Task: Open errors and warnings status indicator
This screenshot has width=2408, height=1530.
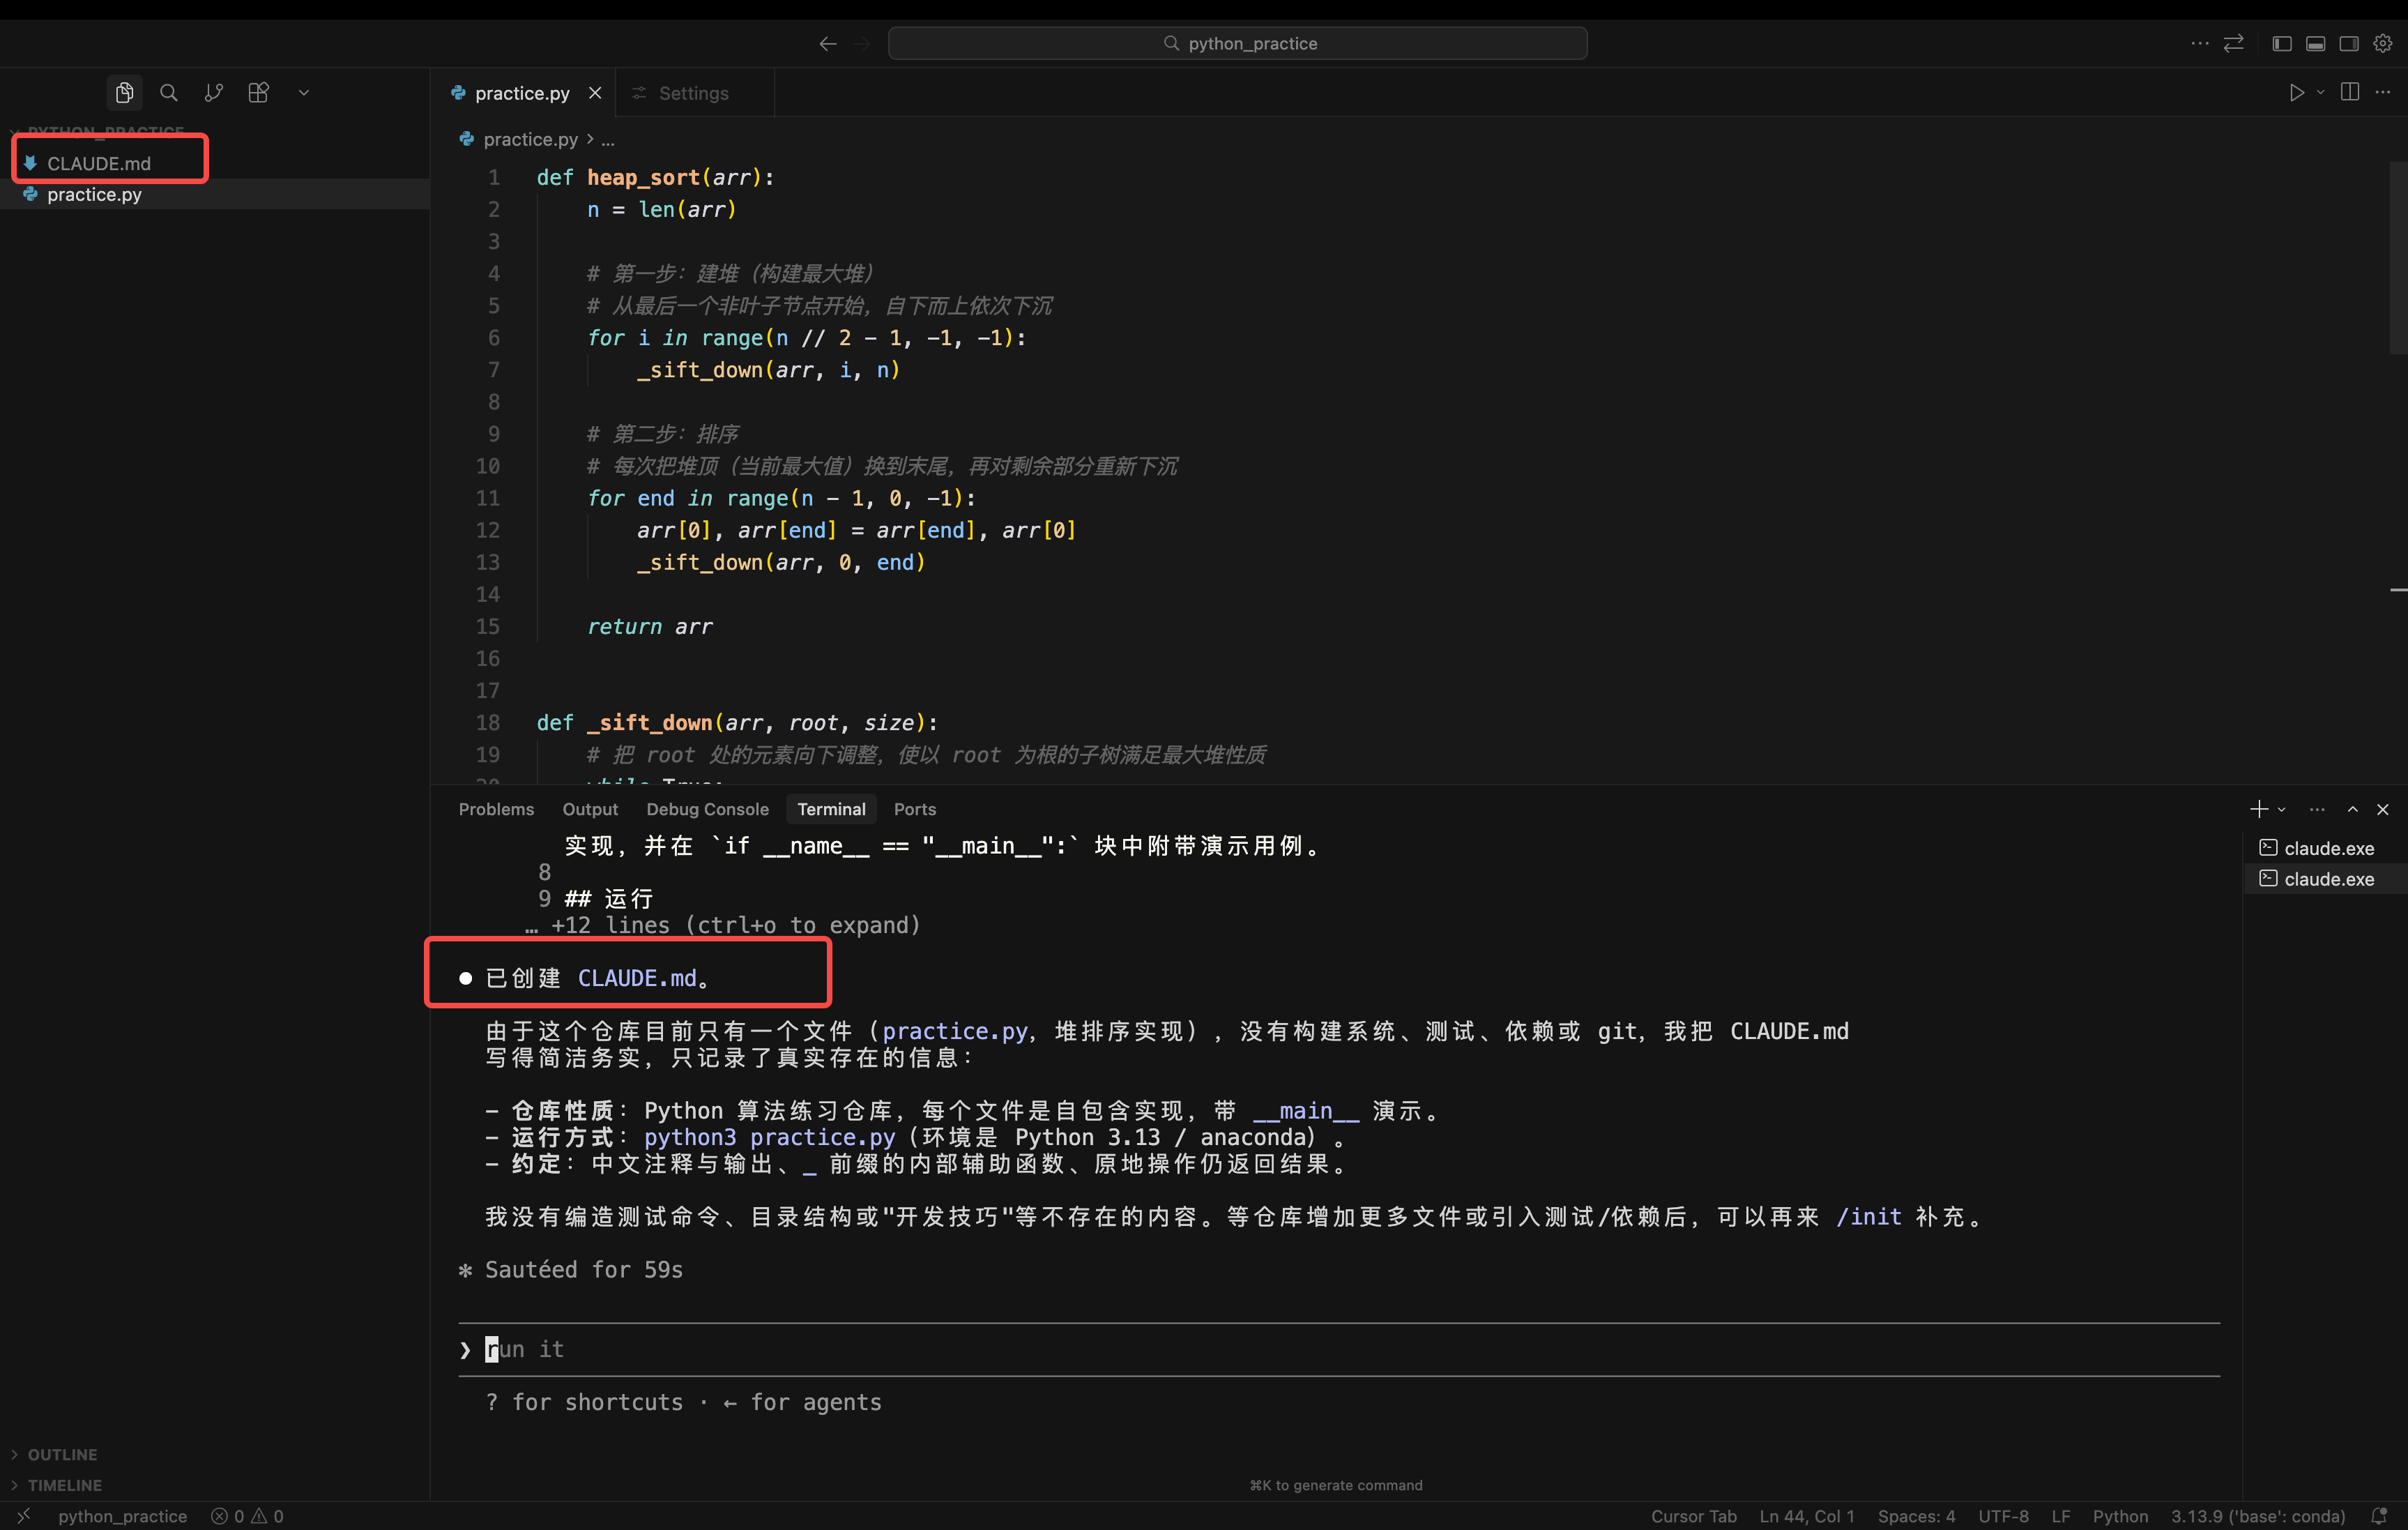Action: [247, 1516]
